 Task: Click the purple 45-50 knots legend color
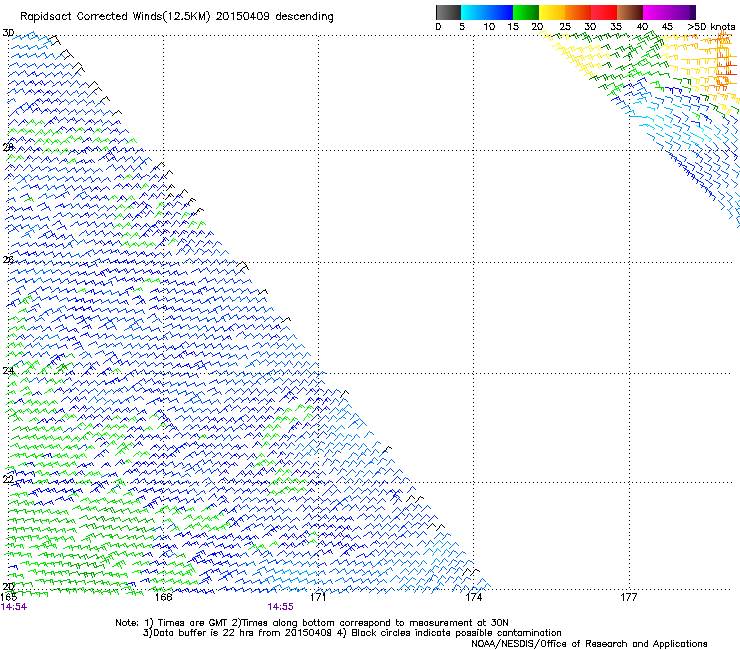tap(682, 12)
